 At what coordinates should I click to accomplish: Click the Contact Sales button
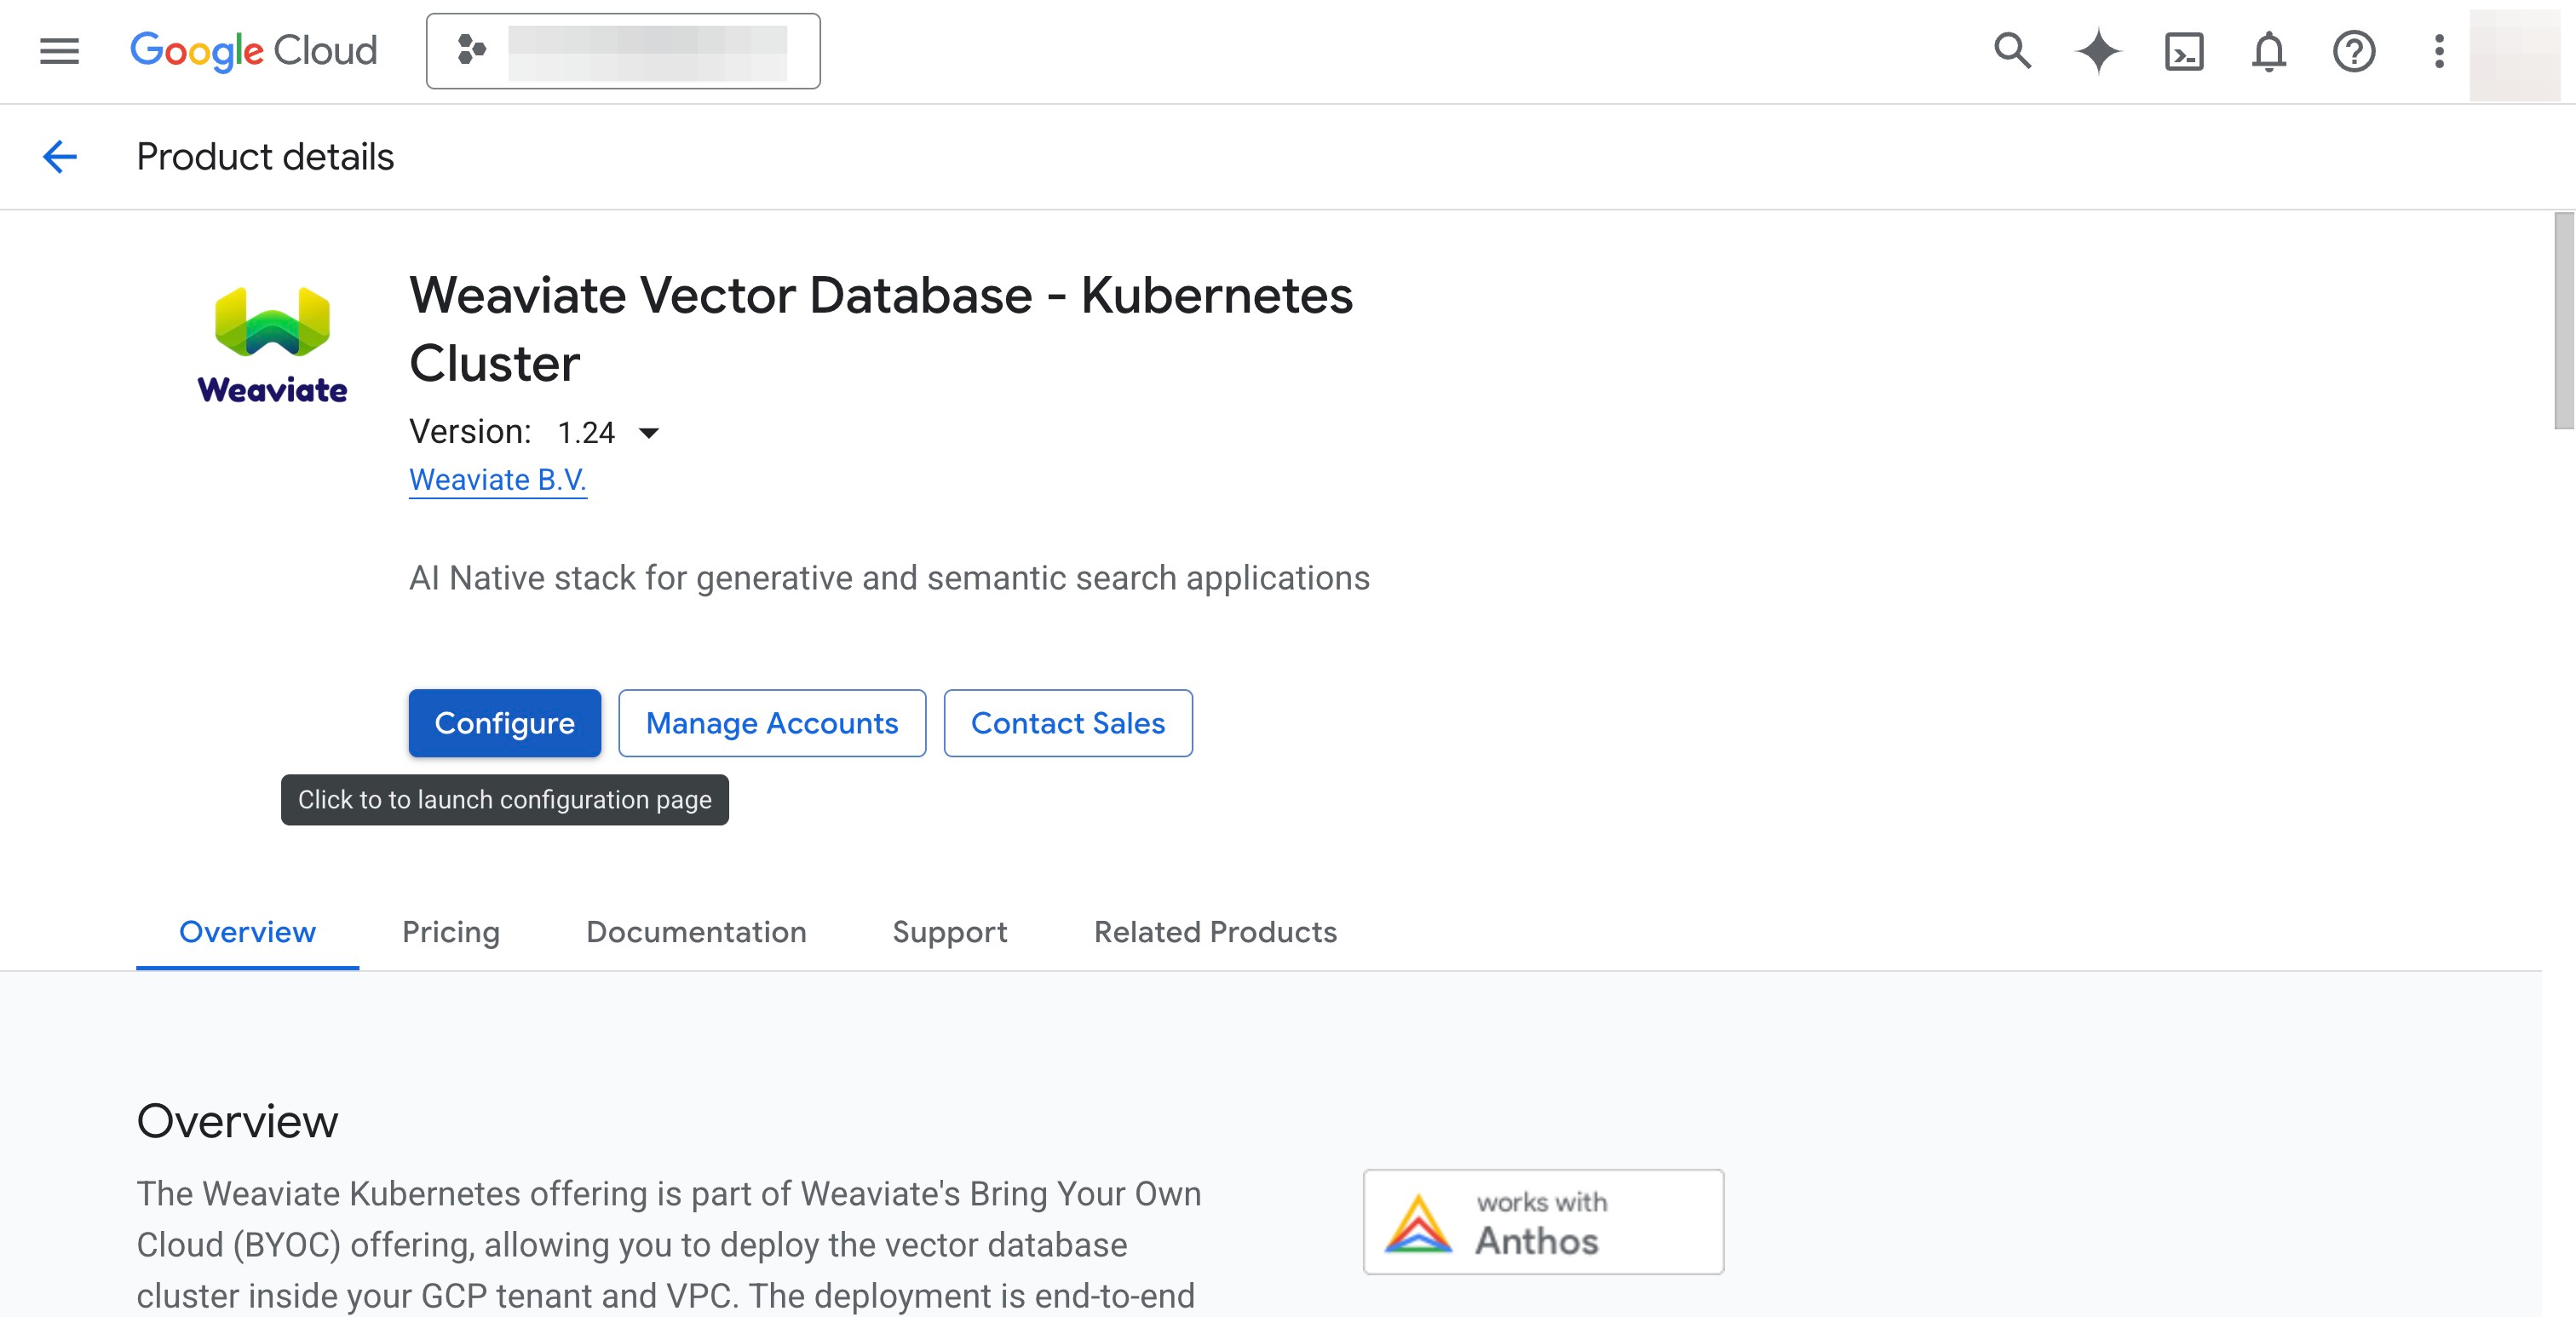1067,723
